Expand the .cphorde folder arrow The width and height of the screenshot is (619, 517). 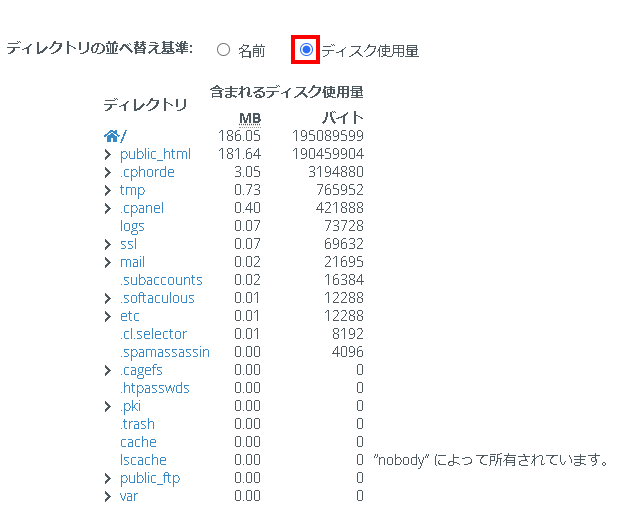tap(108, 172)
